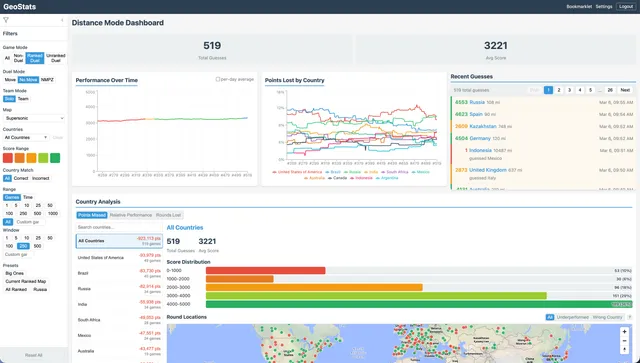Open the All Countries filter dropdown
Image resolution: width=640 pixels, height=363 pixels.
pos(26,138)
